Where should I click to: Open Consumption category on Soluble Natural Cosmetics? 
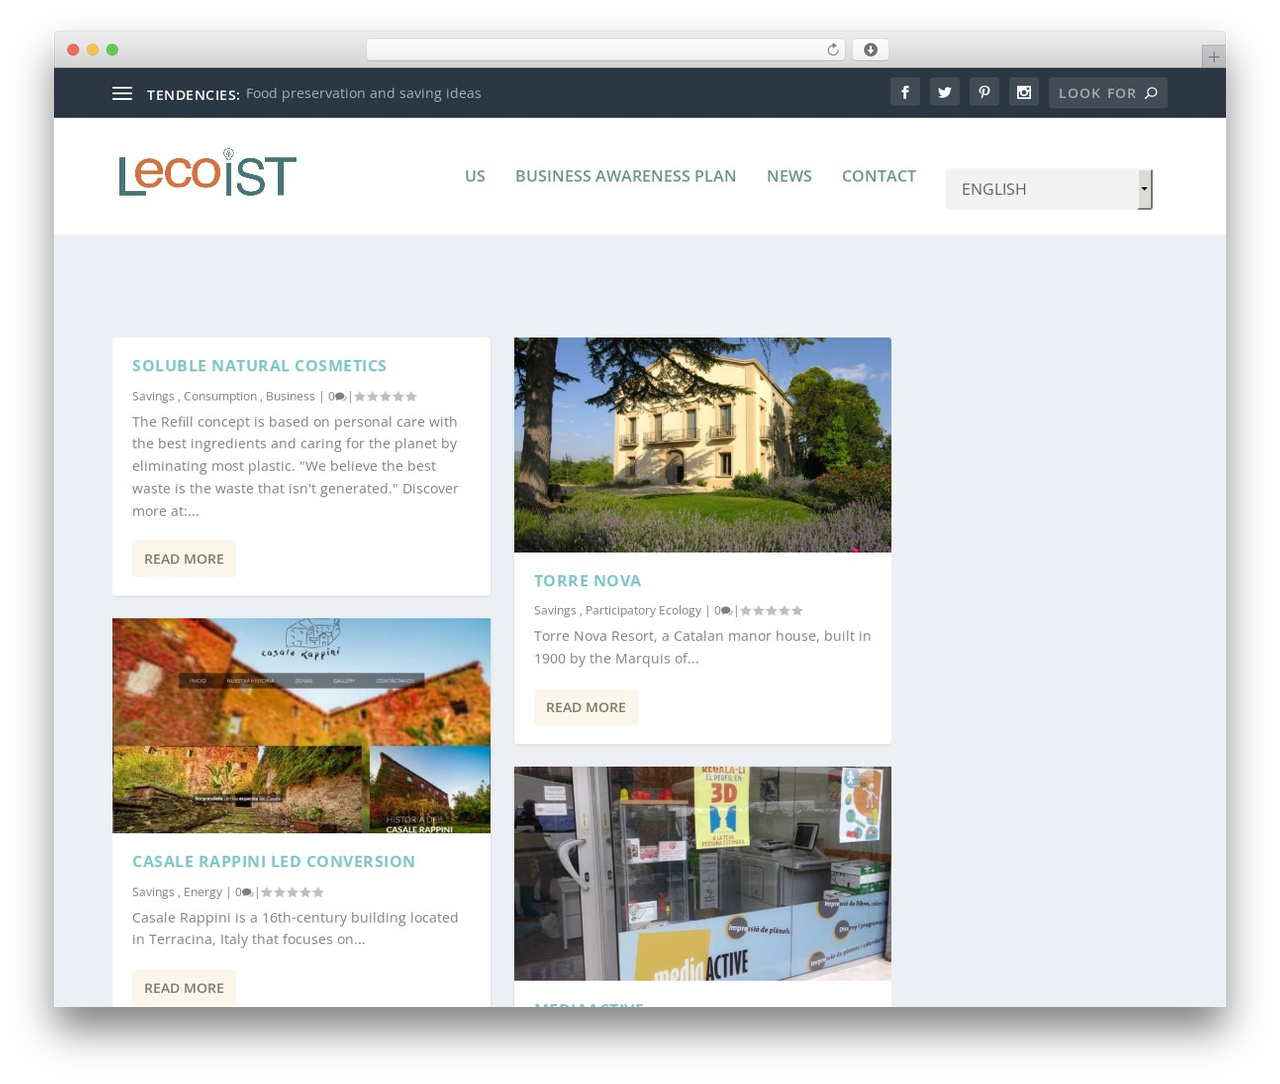coord(220,397)
